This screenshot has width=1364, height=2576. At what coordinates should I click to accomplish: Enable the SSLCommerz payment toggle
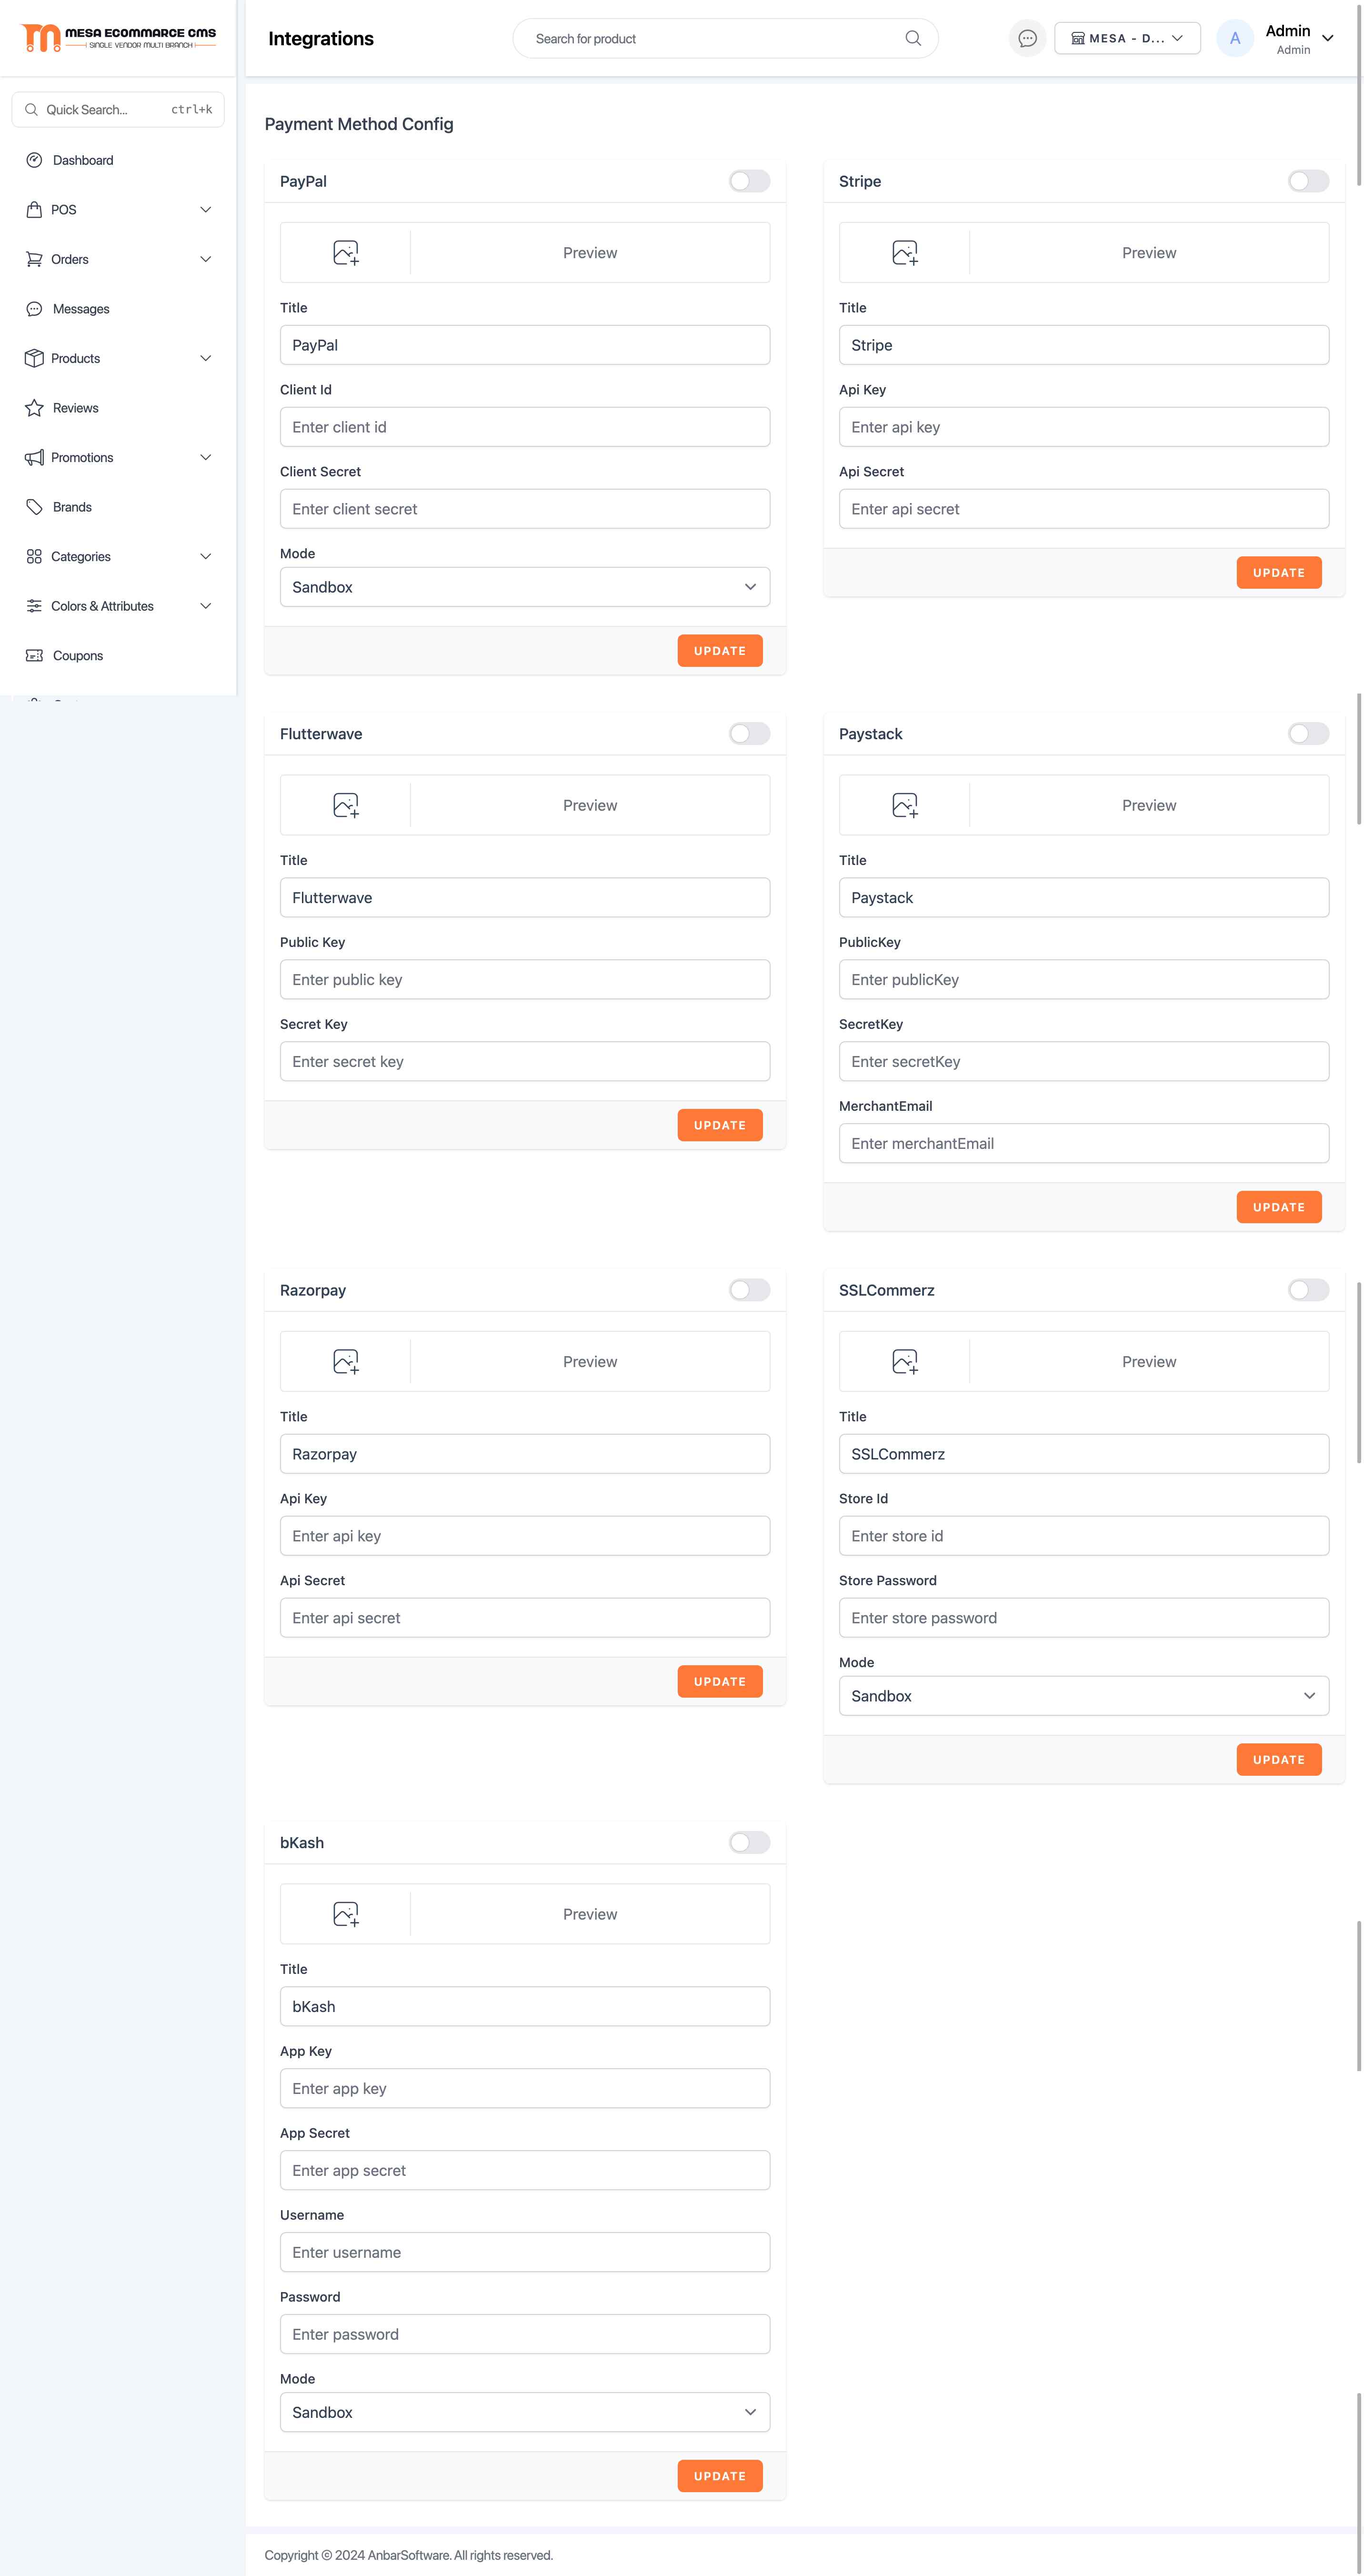[1309, 1290]
